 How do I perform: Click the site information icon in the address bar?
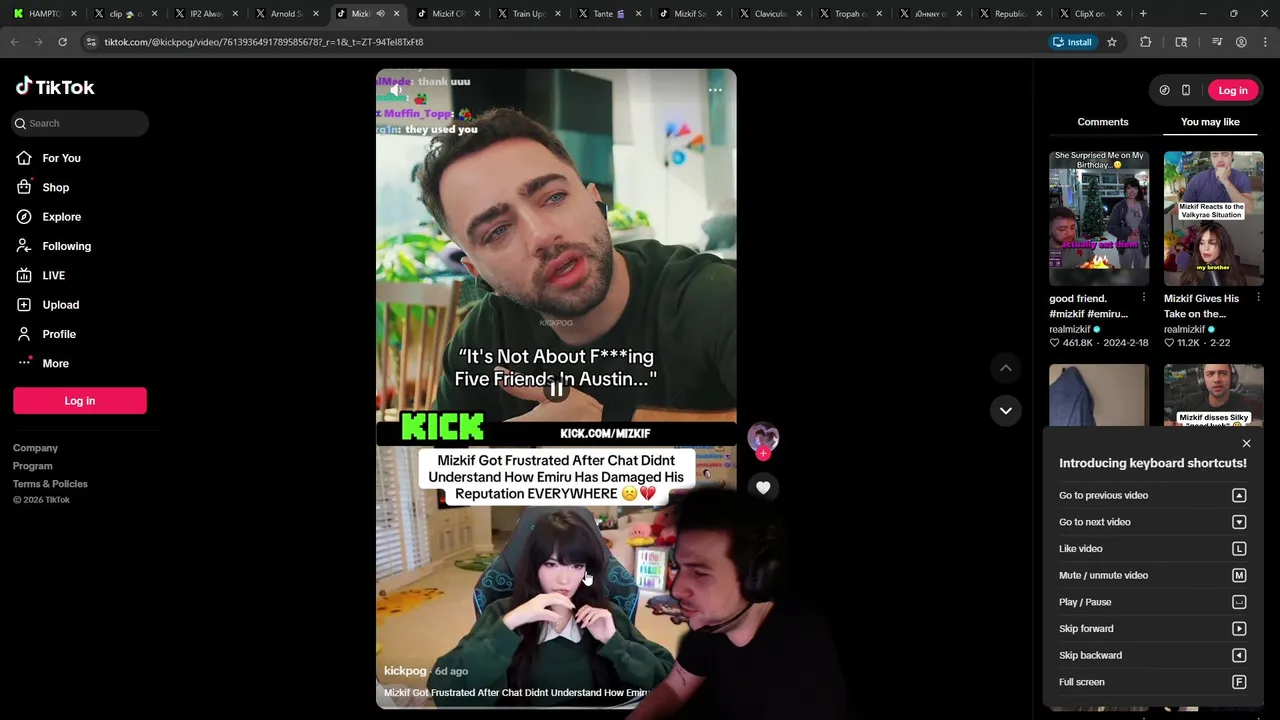(91, 42)
